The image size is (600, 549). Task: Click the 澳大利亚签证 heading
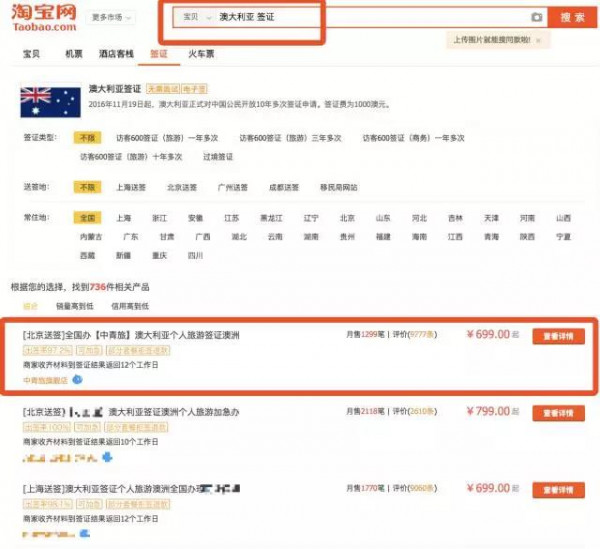pos(115,89)
